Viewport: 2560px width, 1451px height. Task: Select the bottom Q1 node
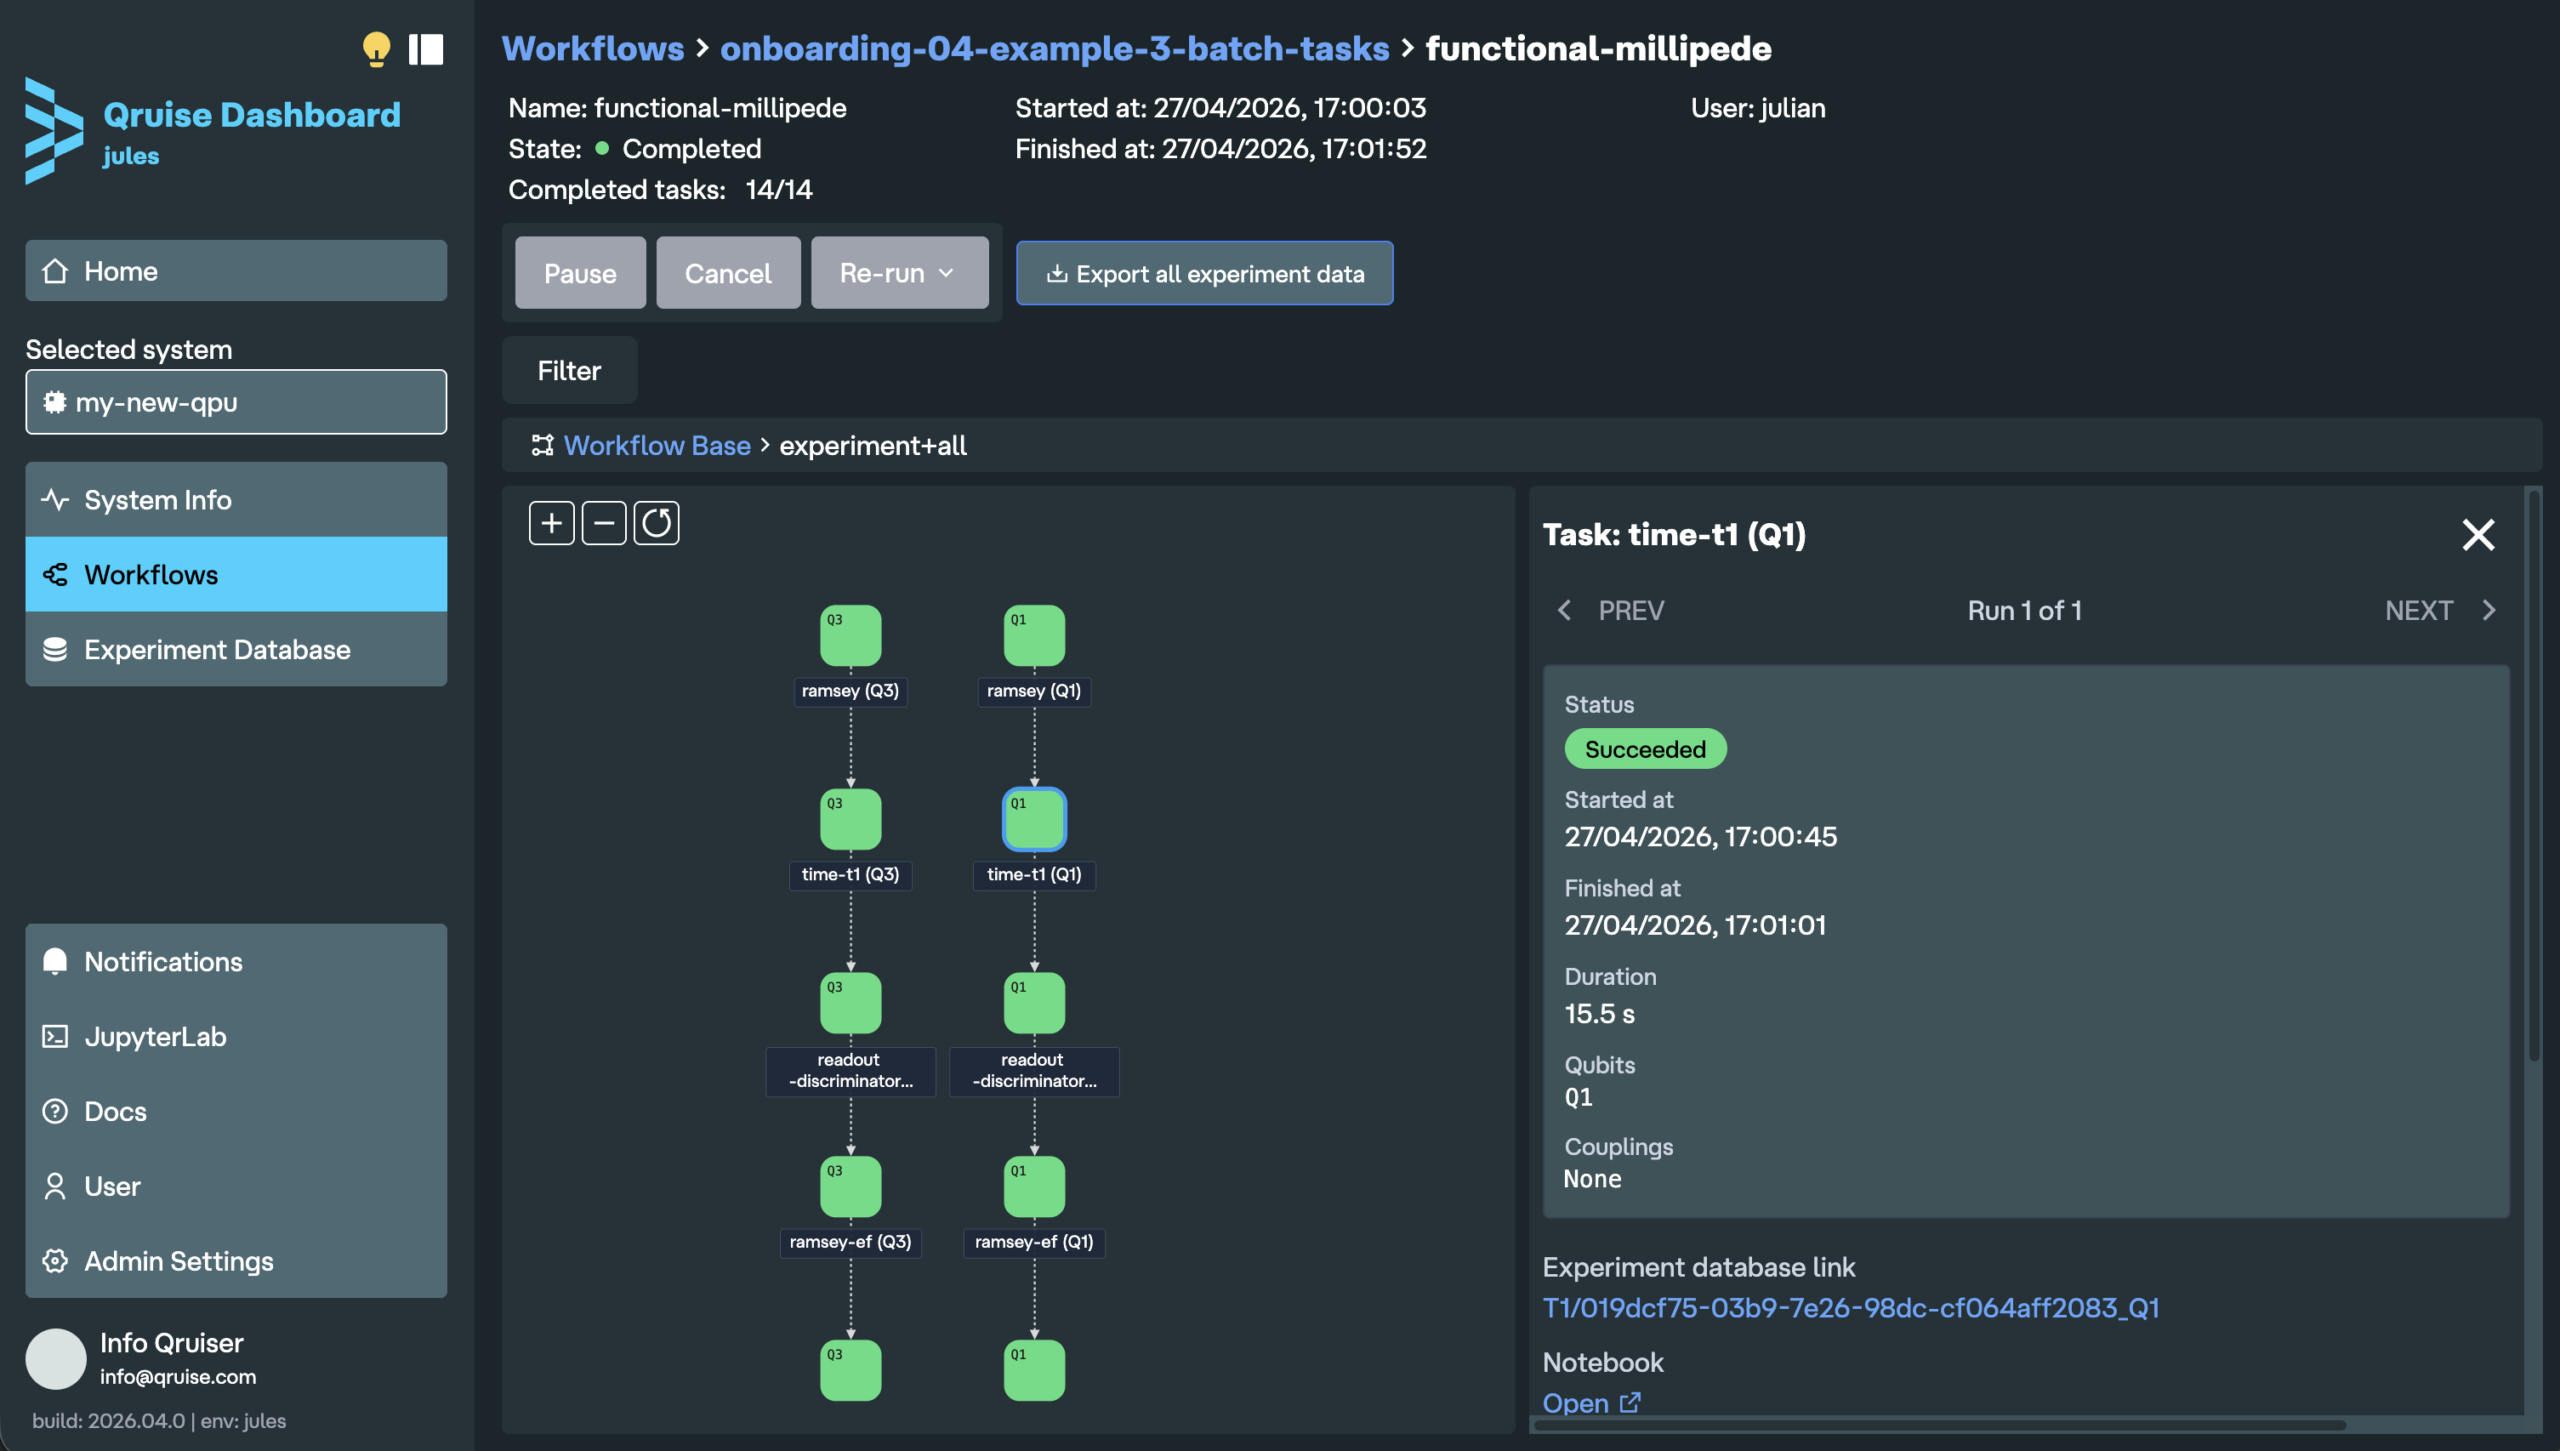[1034, 1370]
